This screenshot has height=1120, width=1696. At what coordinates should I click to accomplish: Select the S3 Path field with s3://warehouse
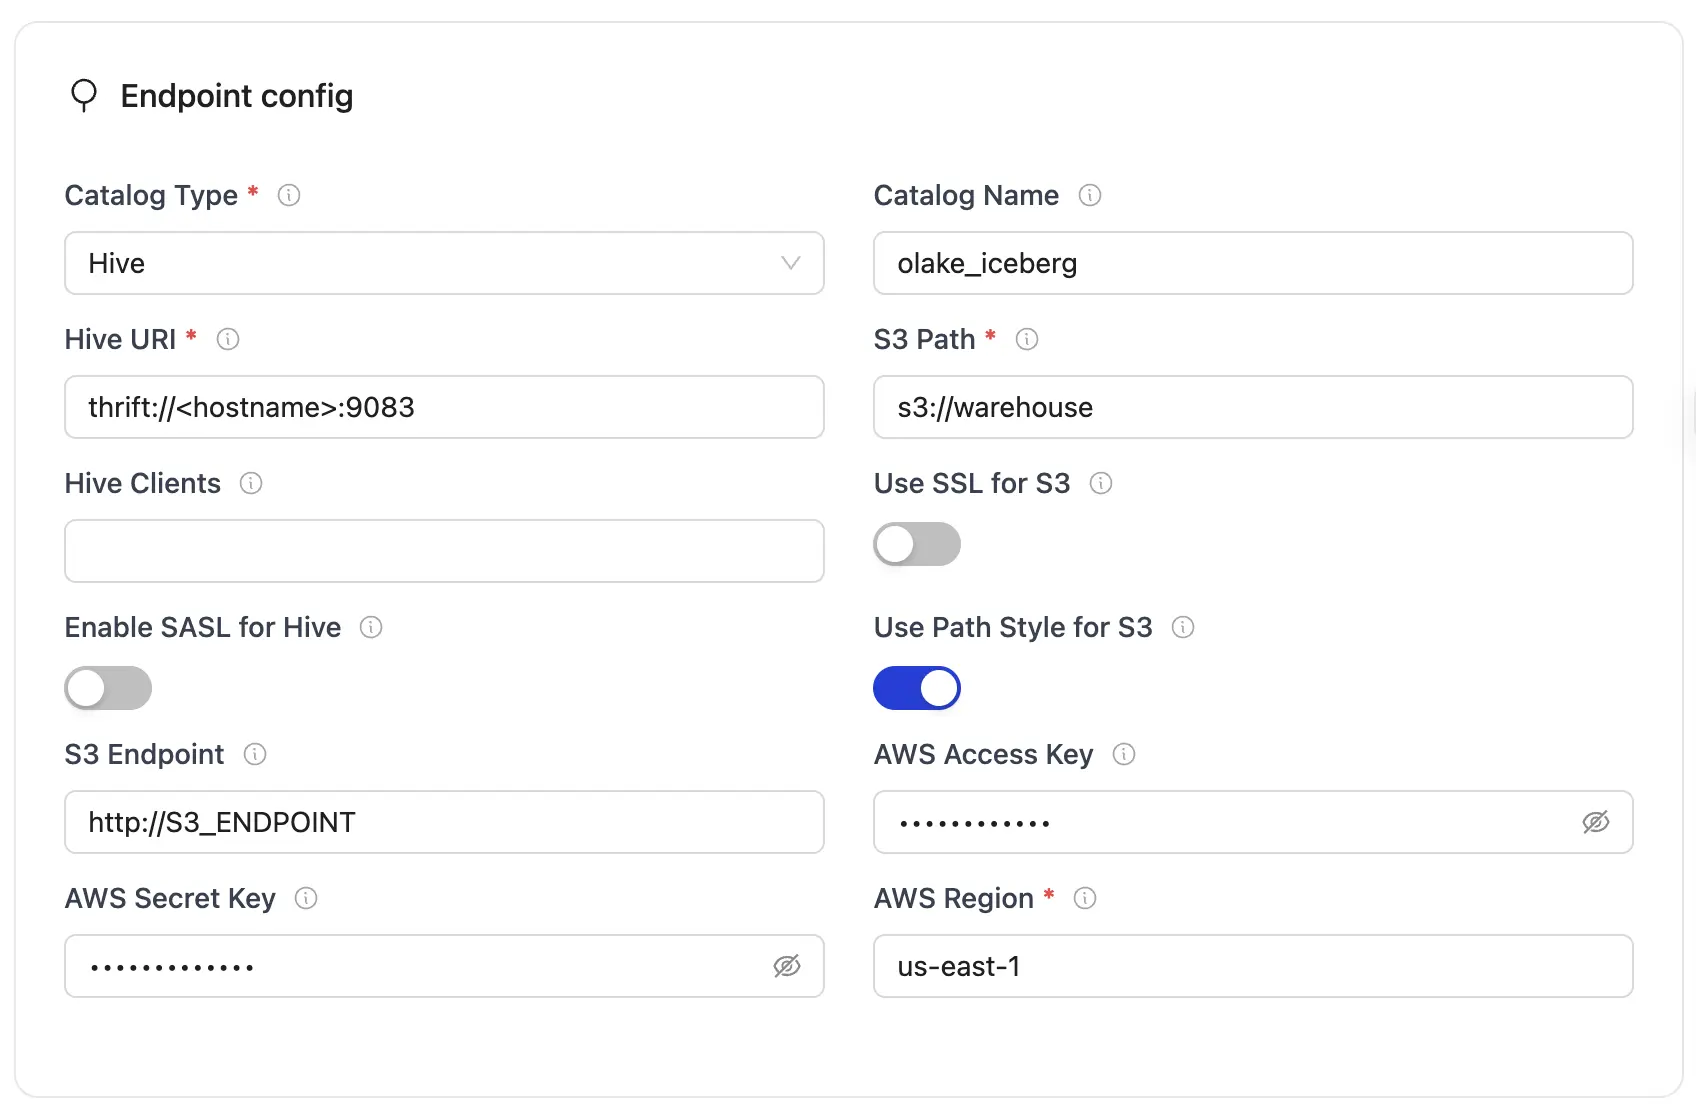coord(1252,407)
